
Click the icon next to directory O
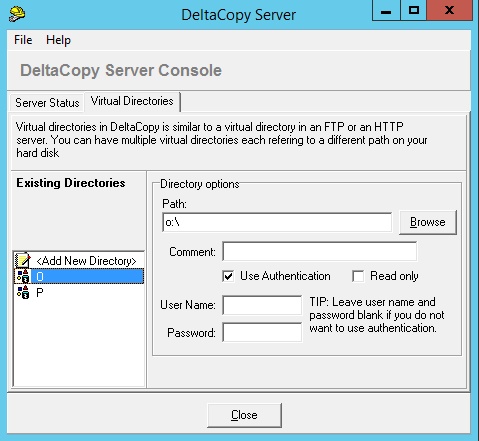coord(23,276)
